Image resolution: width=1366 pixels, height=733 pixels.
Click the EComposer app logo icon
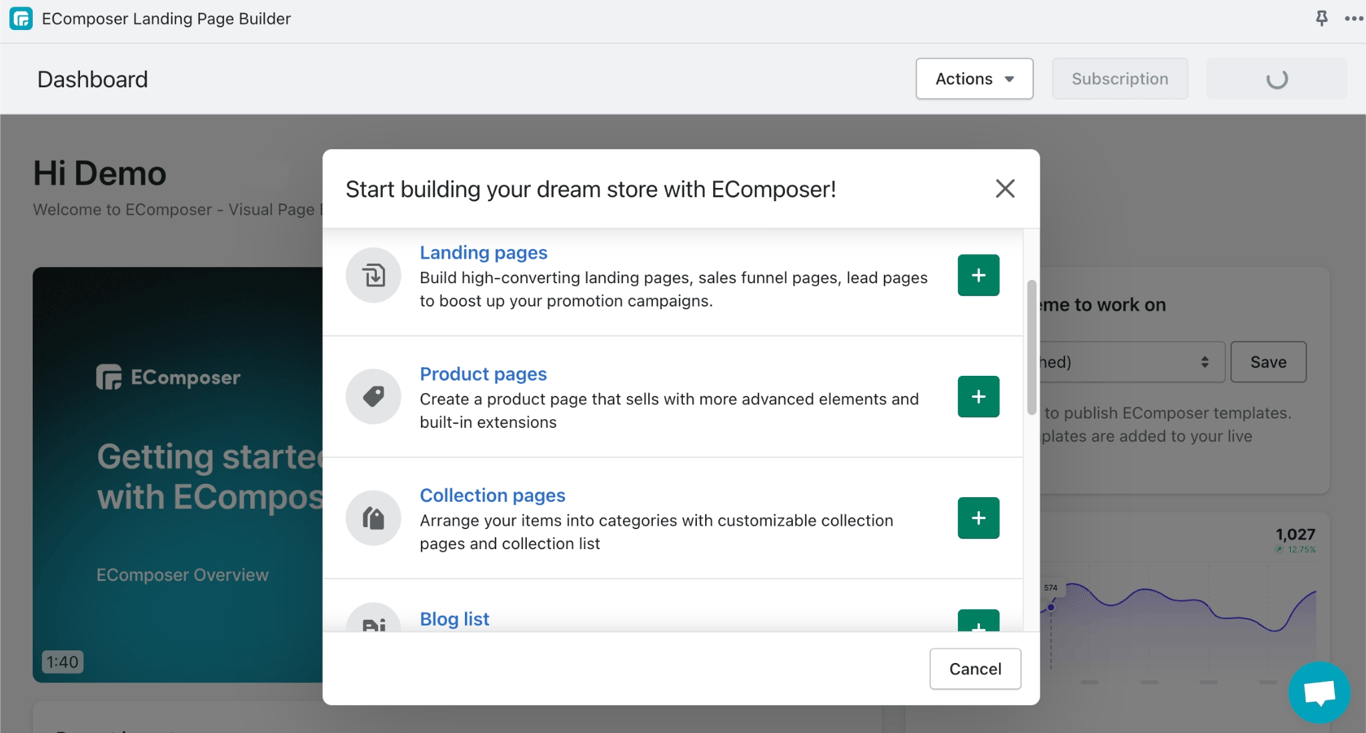point(21,19)
